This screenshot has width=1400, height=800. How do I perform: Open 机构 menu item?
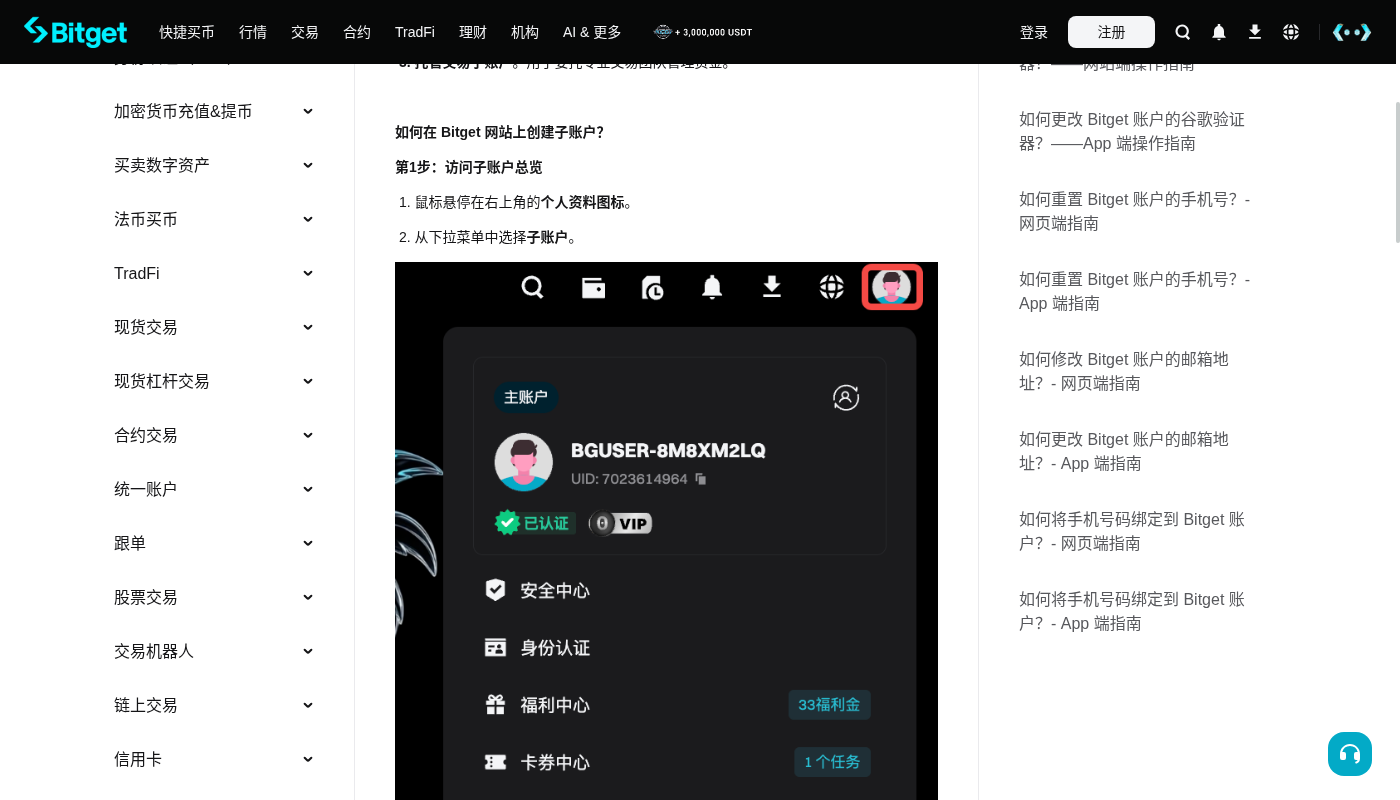coord(525,32)
